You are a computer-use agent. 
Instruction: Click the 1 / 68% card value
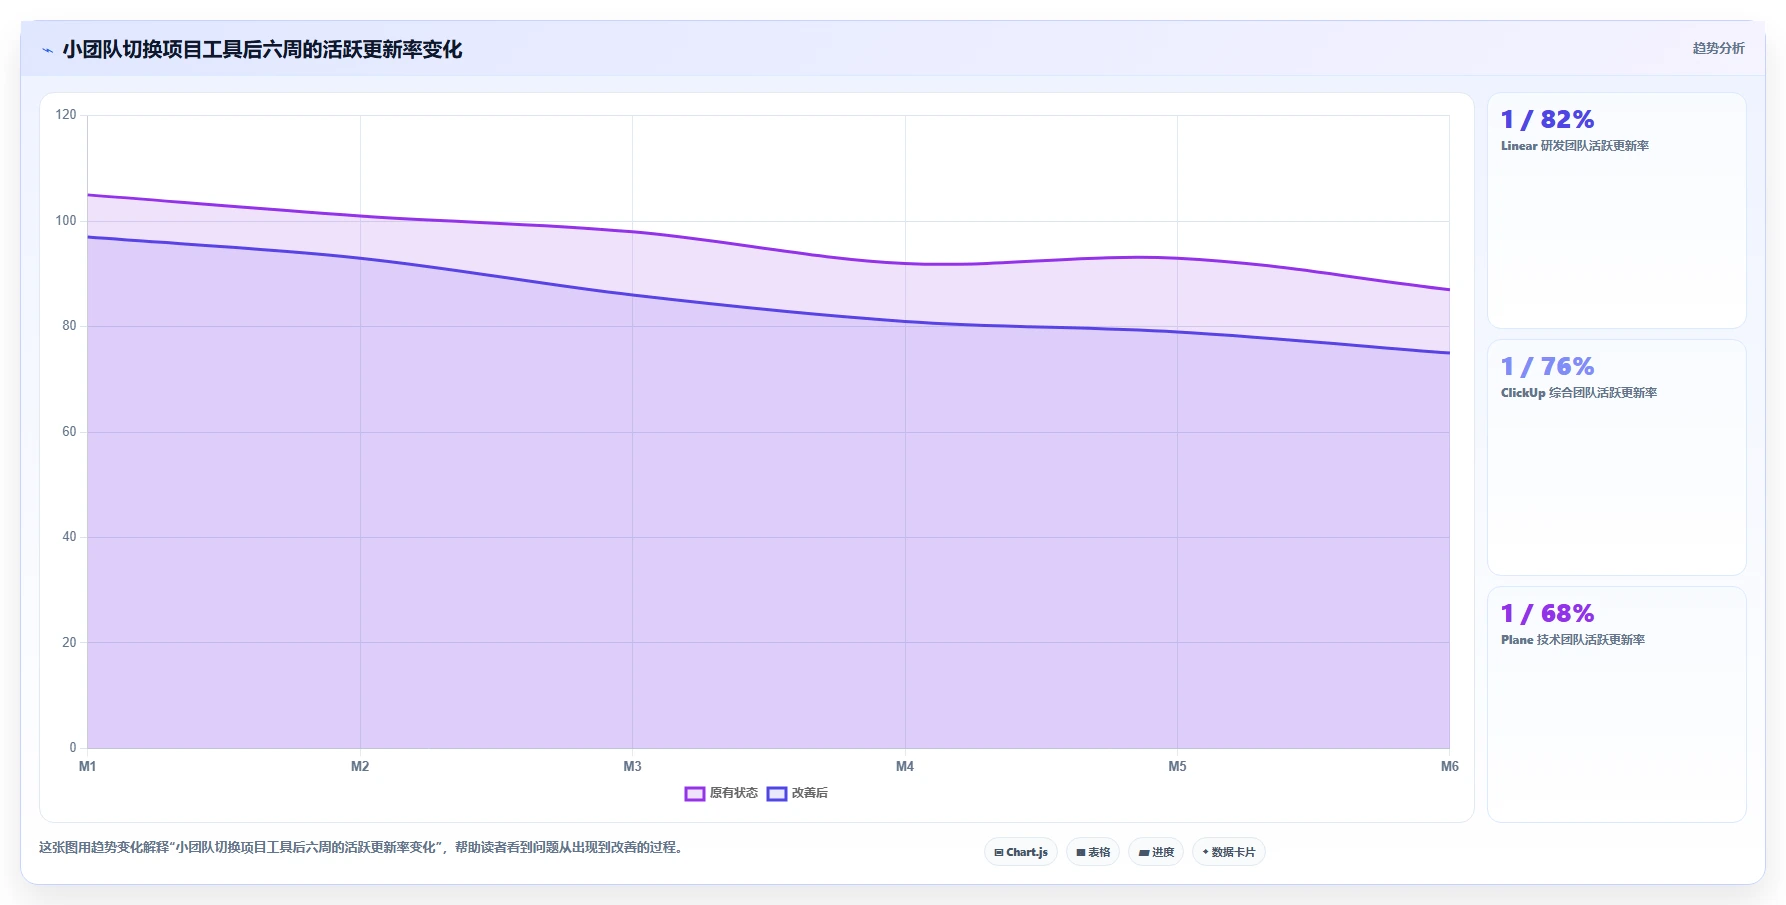[1547, 614]
